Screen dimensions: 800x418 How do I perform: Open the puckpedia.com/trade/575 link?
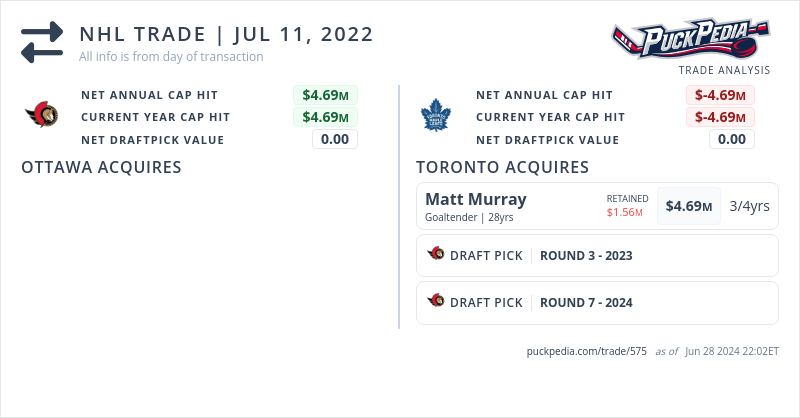click(x=586, y=352)
